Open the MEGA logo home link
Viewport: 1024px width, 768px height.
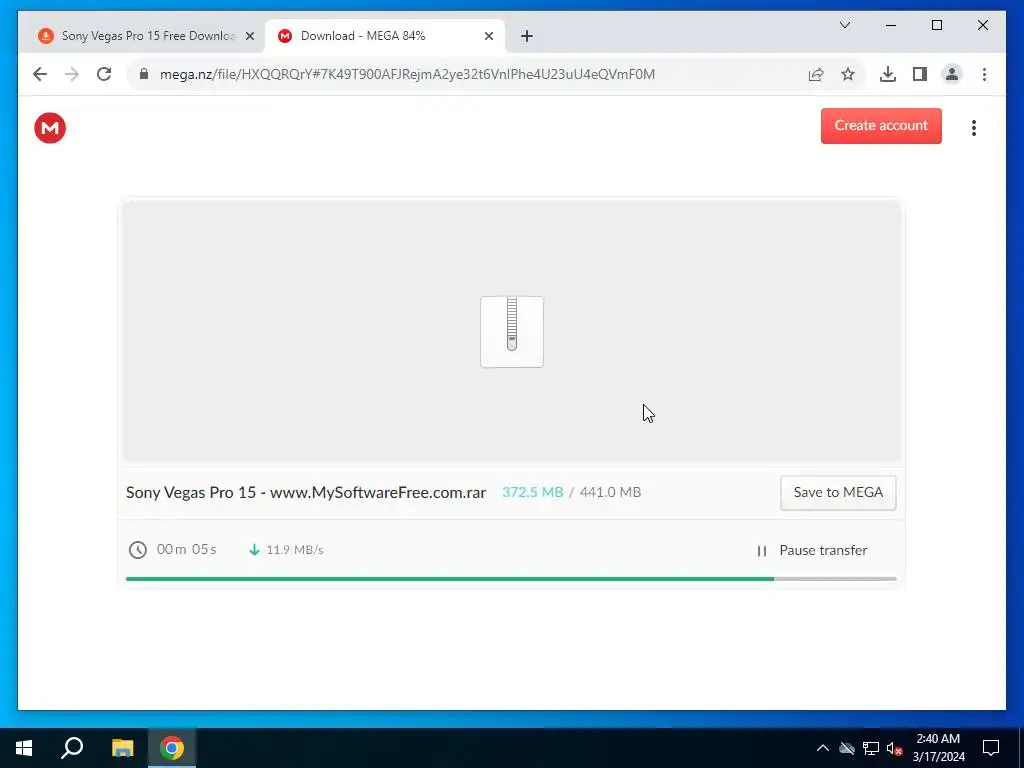[50, 128]
